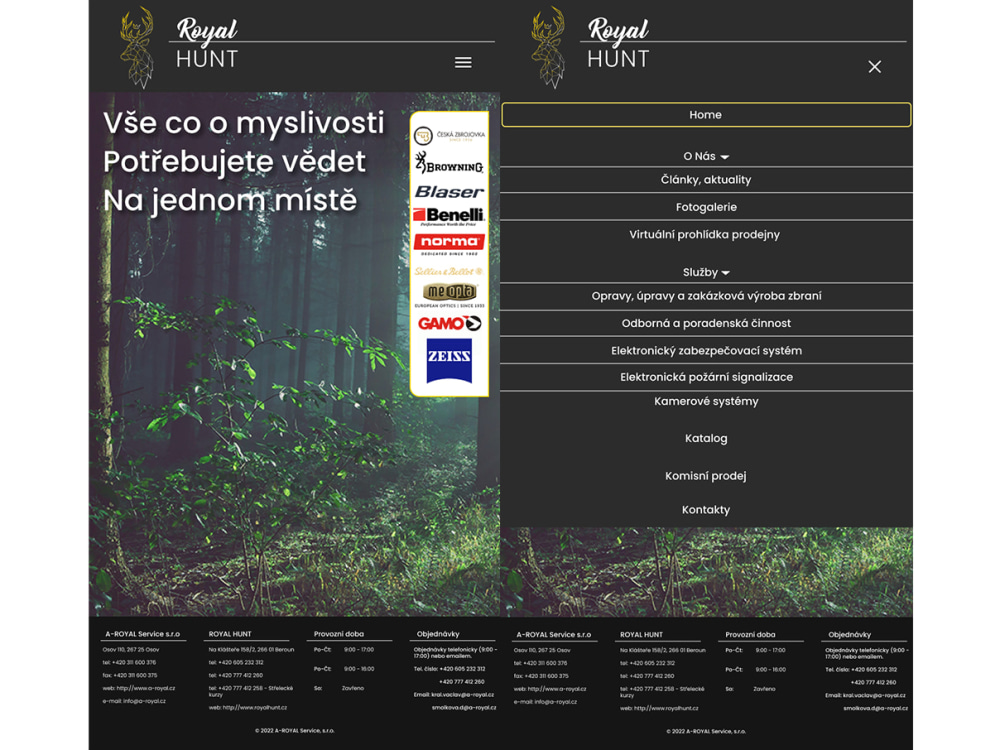Select Home in the open menu

pos(706,115)
